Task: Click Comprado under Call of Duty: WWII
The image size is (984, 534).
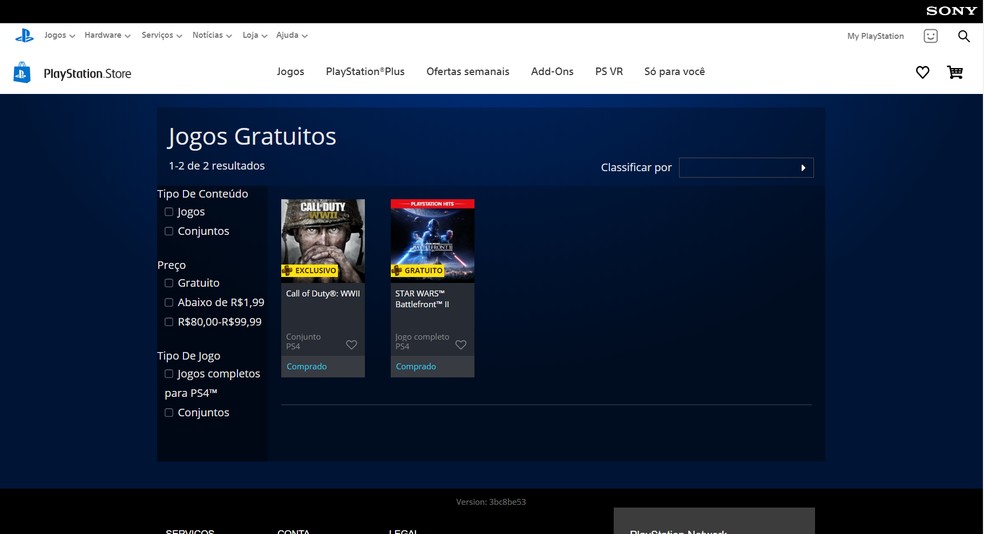Action: pos(306,366)
